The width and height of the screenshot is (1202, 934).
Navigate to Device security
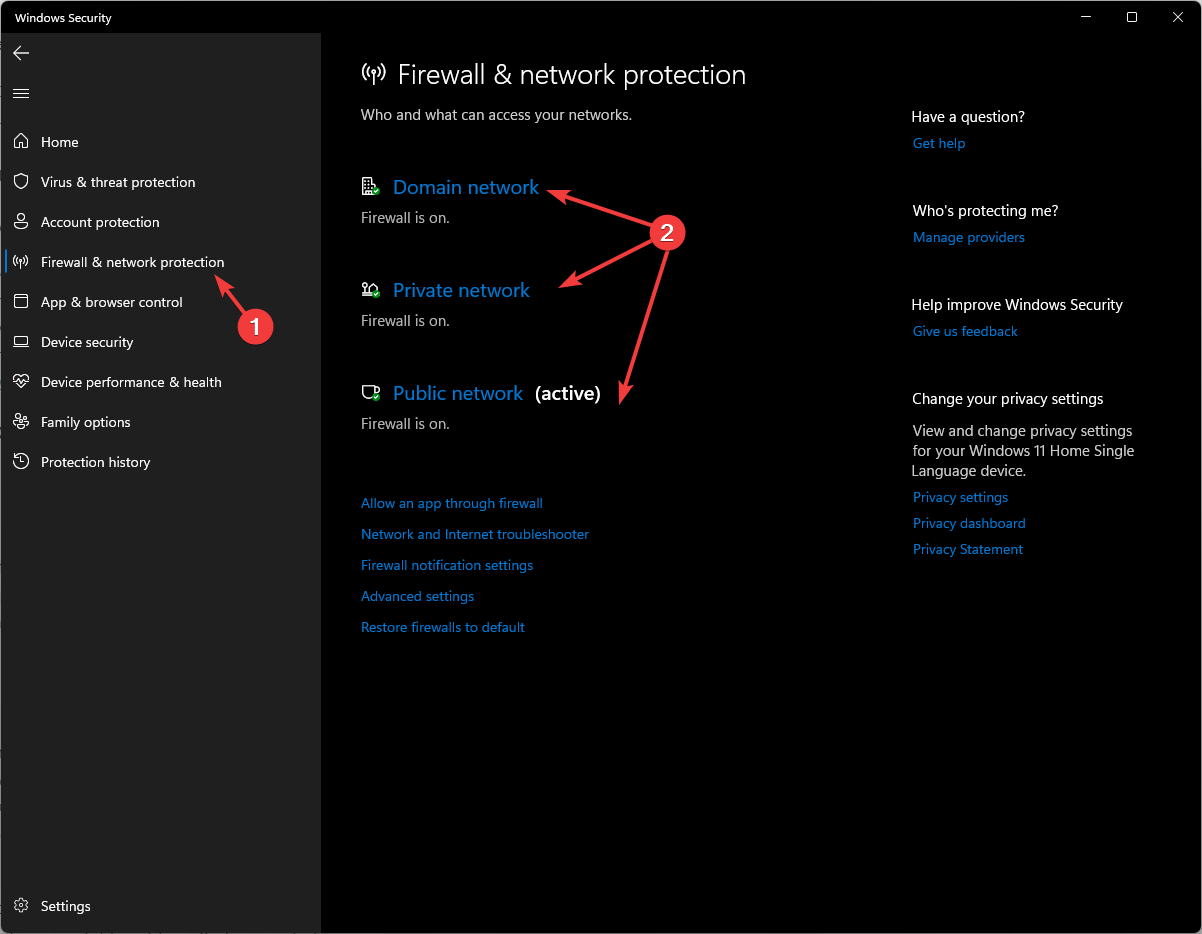87,342
